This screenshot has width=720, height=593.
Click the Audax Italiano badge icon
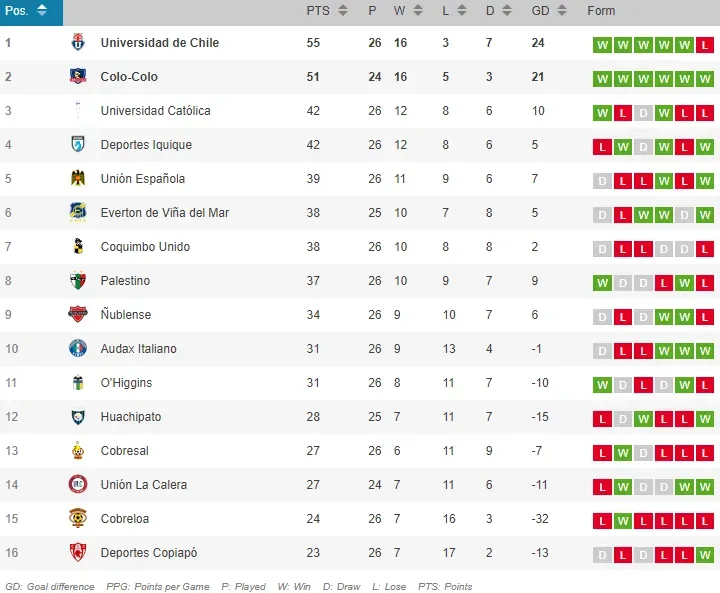pos(78,349)
